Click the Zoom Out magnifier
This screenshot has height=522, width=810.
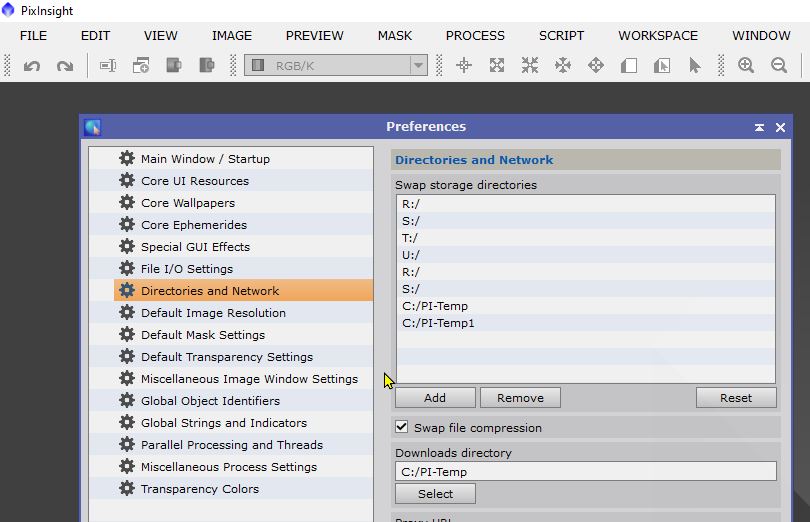(779, 66)
